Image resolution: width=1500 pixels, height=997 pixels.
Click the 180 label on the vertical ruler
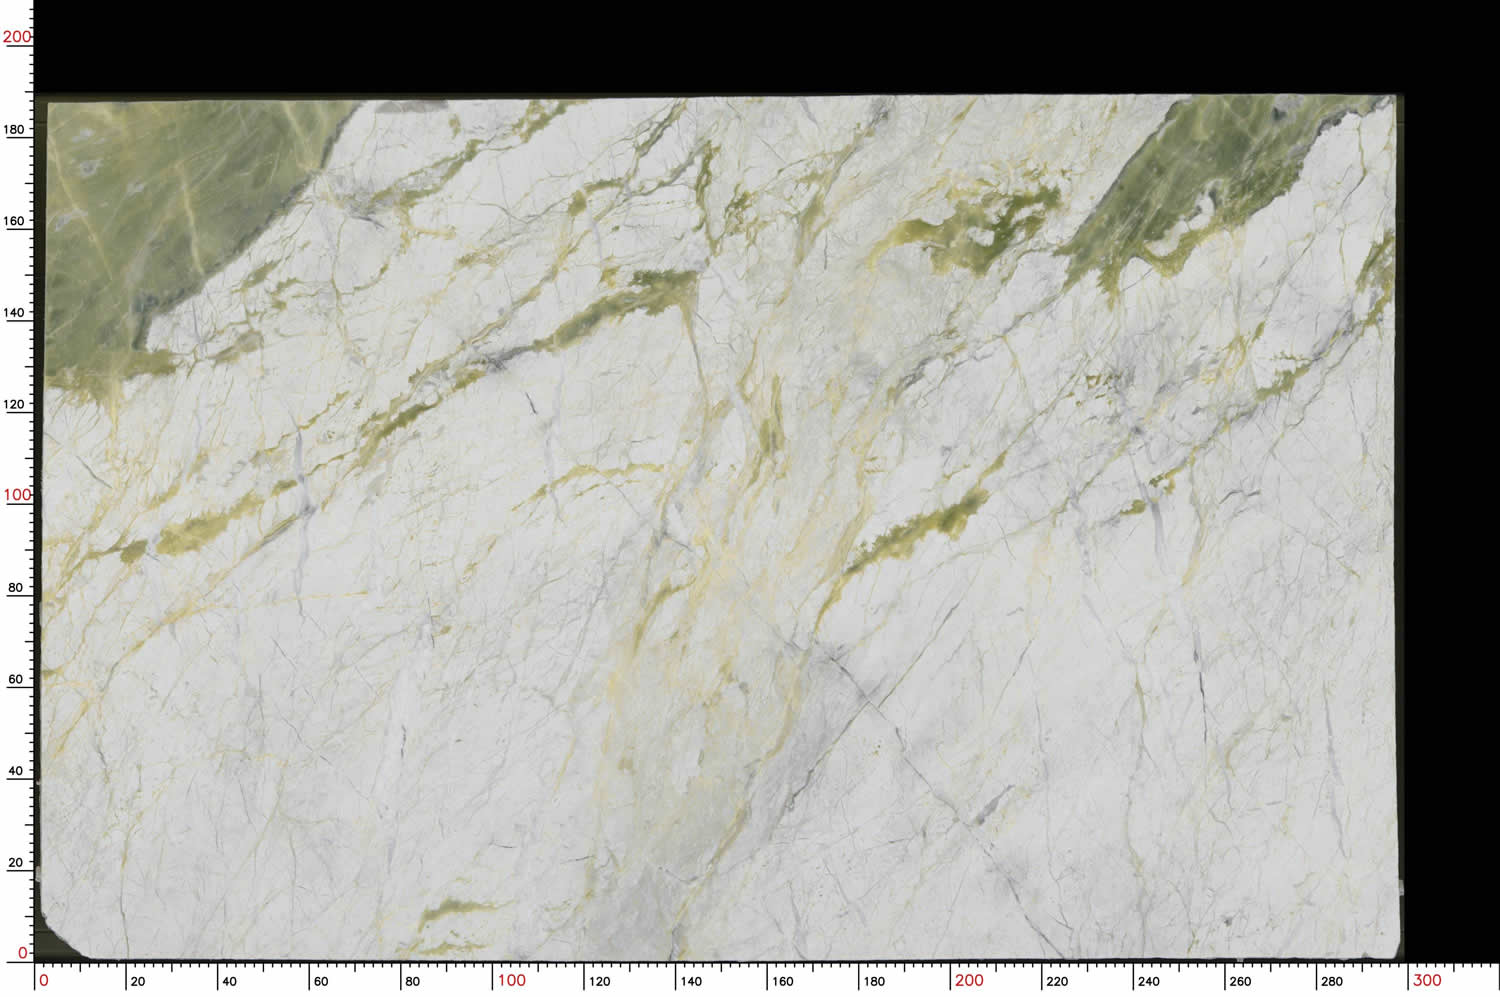(x=15, y=129)
